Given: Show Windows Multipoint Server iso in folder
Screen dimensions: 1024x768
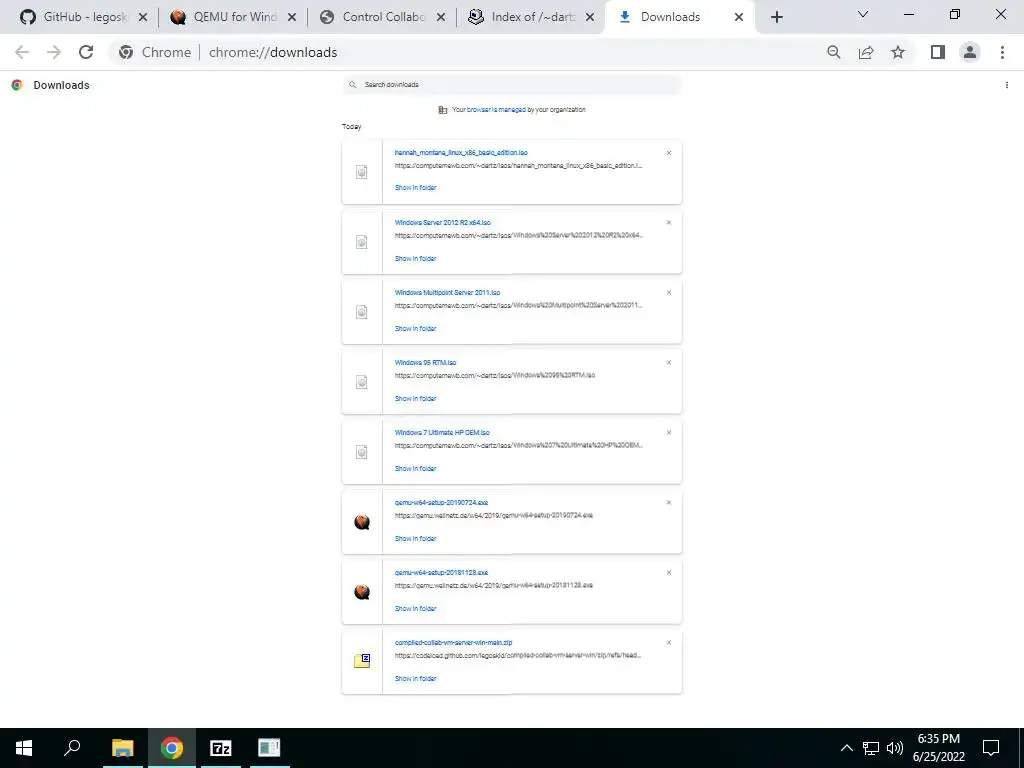Looking at the screenshot, I should [x=415, y=328].
